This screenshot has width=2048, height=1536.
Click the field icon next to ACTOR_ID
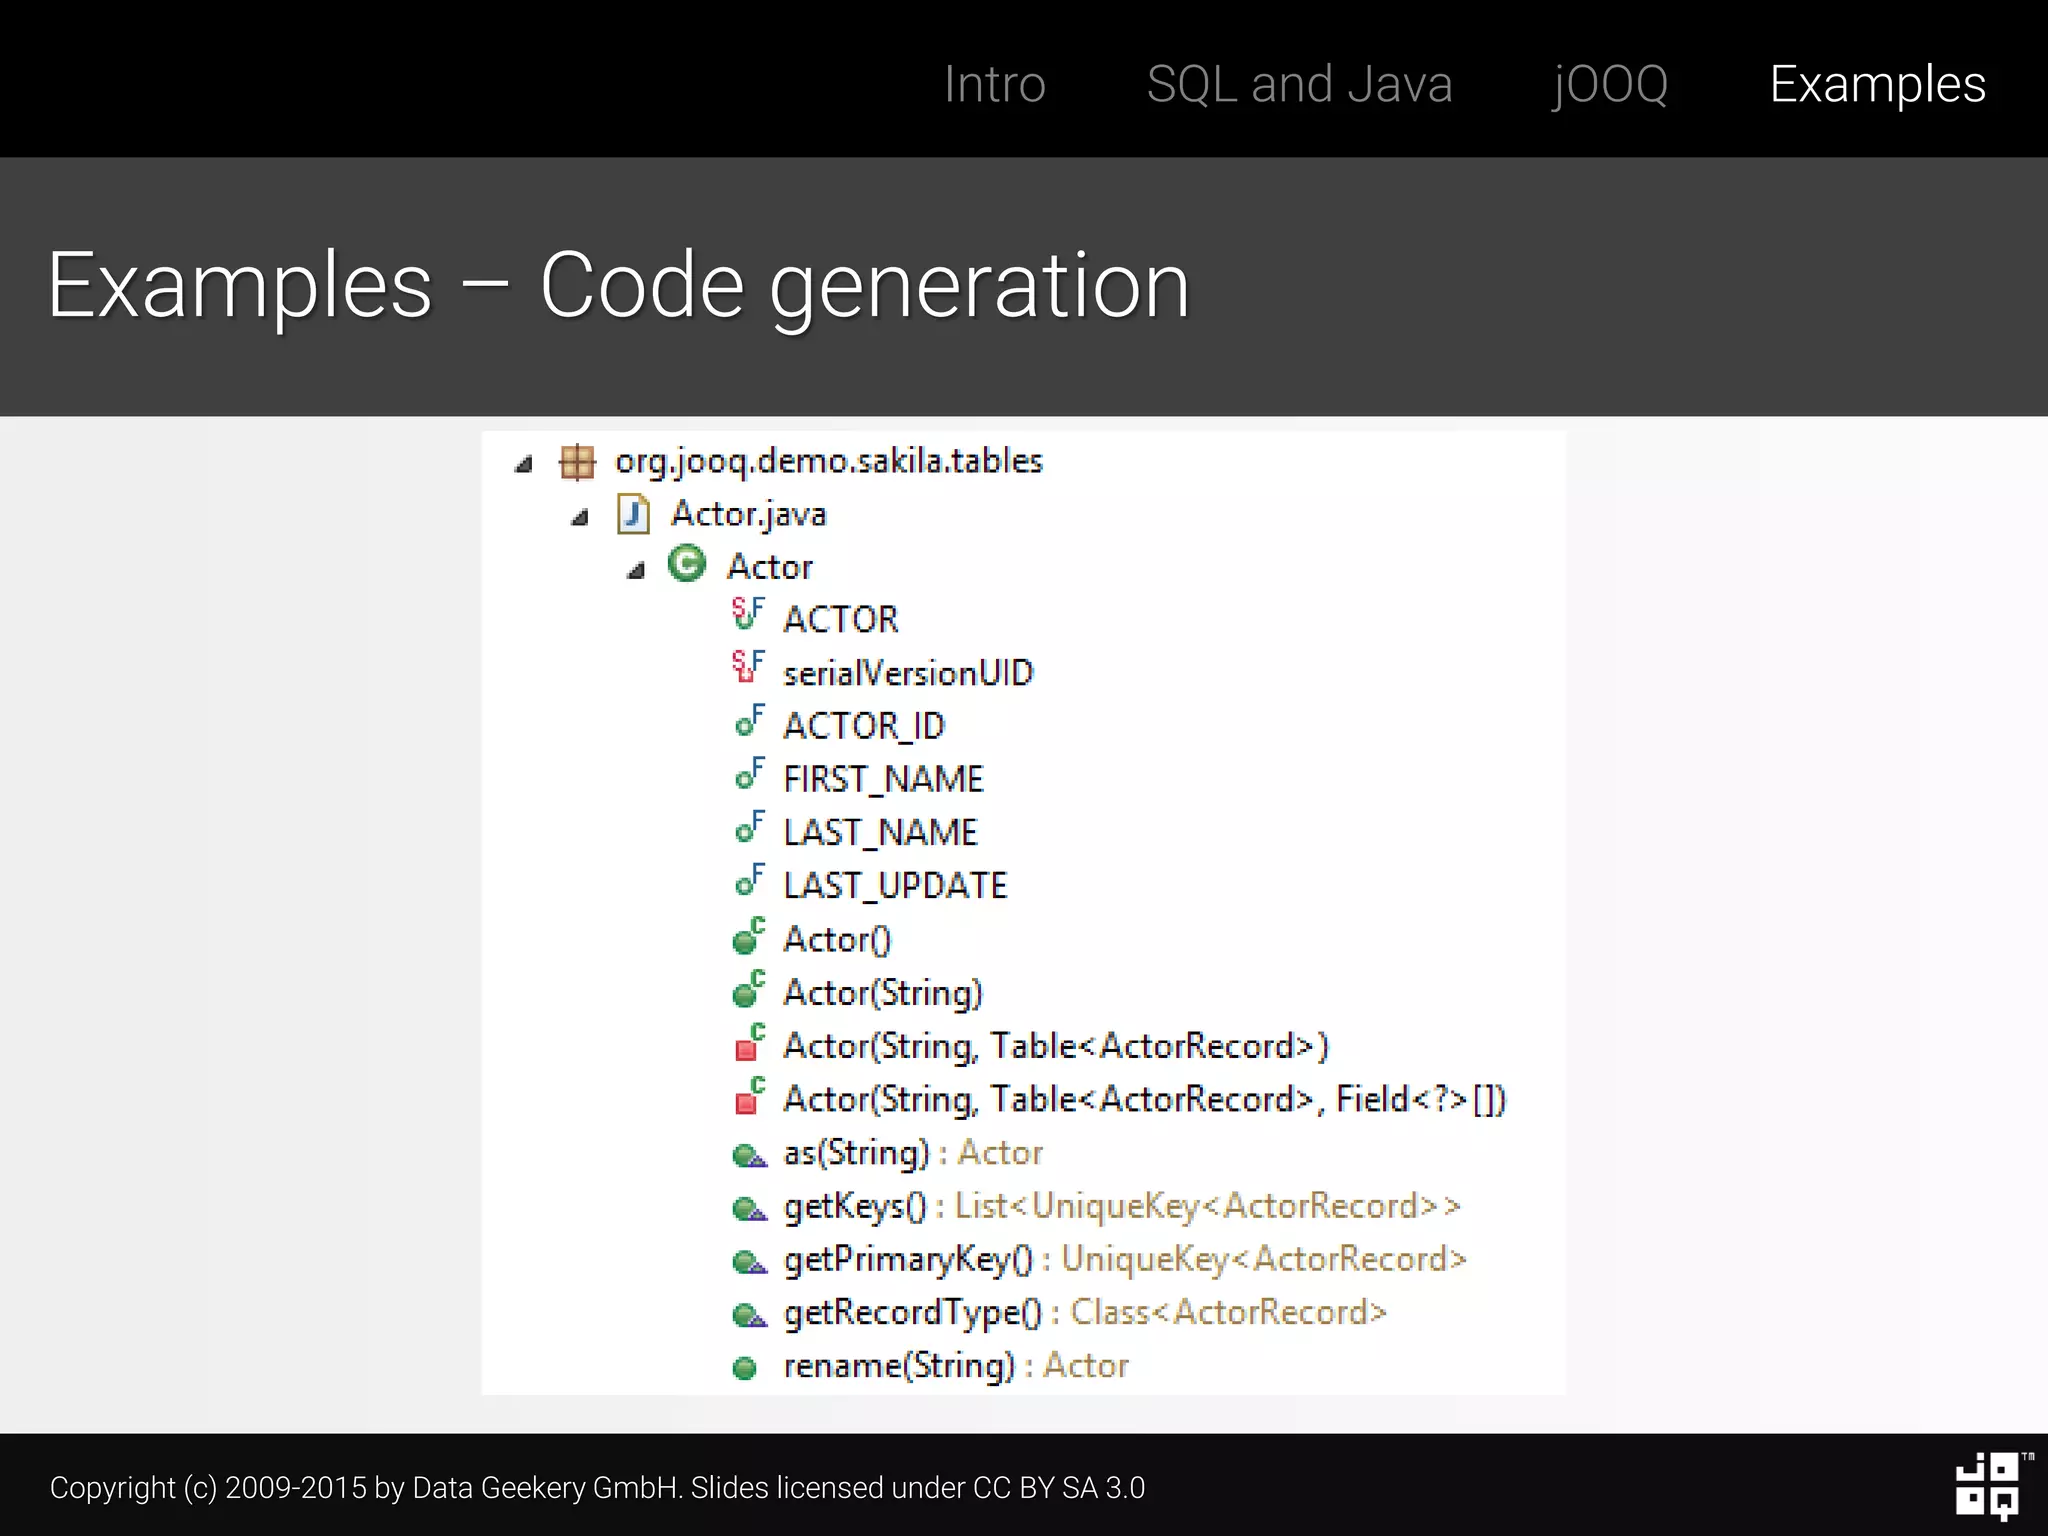pos(749,721)
